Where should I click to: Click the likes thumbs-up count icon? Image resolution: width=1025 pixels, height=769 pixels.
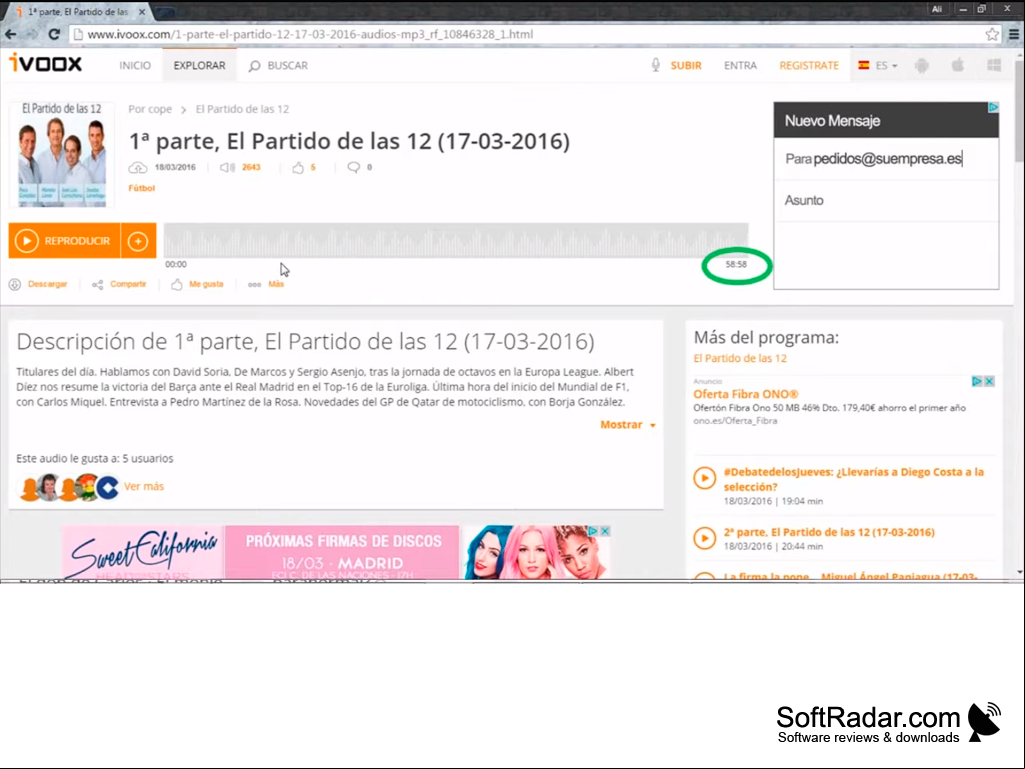click(x=298, y=167)
